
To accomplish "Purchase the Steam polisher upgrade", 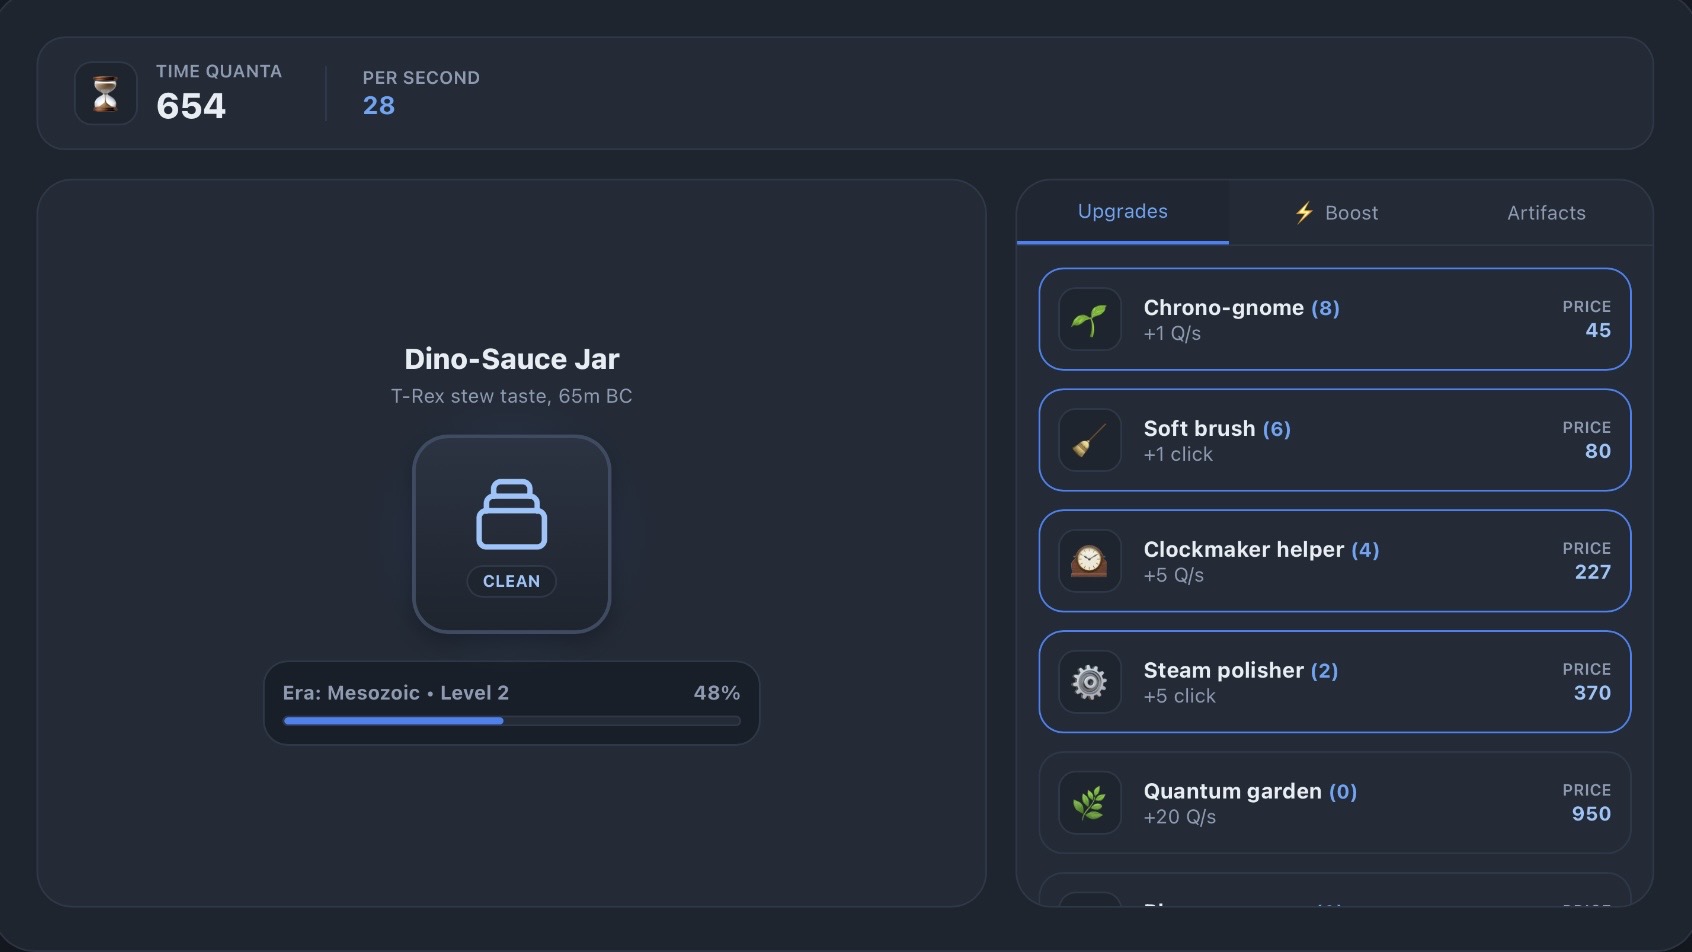I will click(1335, 683).
